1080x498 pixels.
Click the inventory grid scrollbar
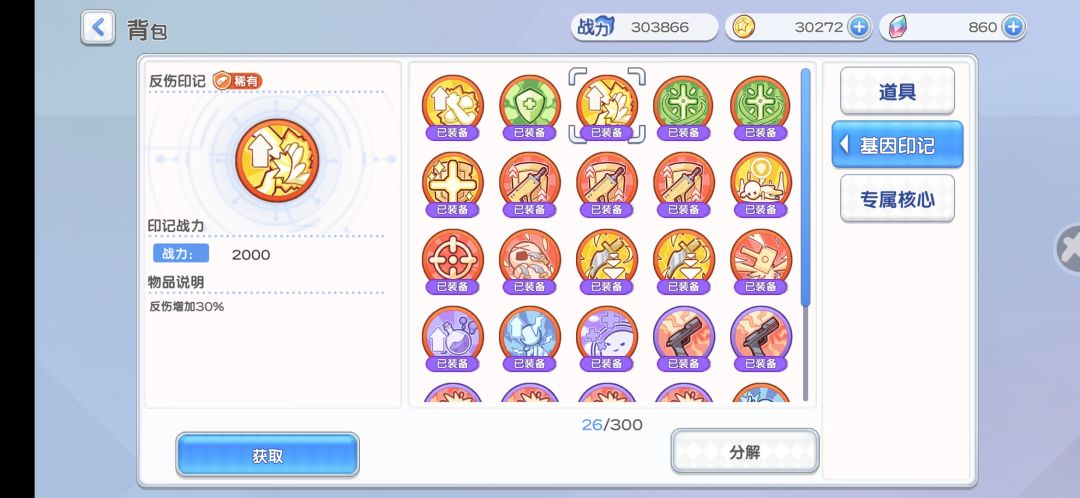pyautogui.click(x=805, y=186)
